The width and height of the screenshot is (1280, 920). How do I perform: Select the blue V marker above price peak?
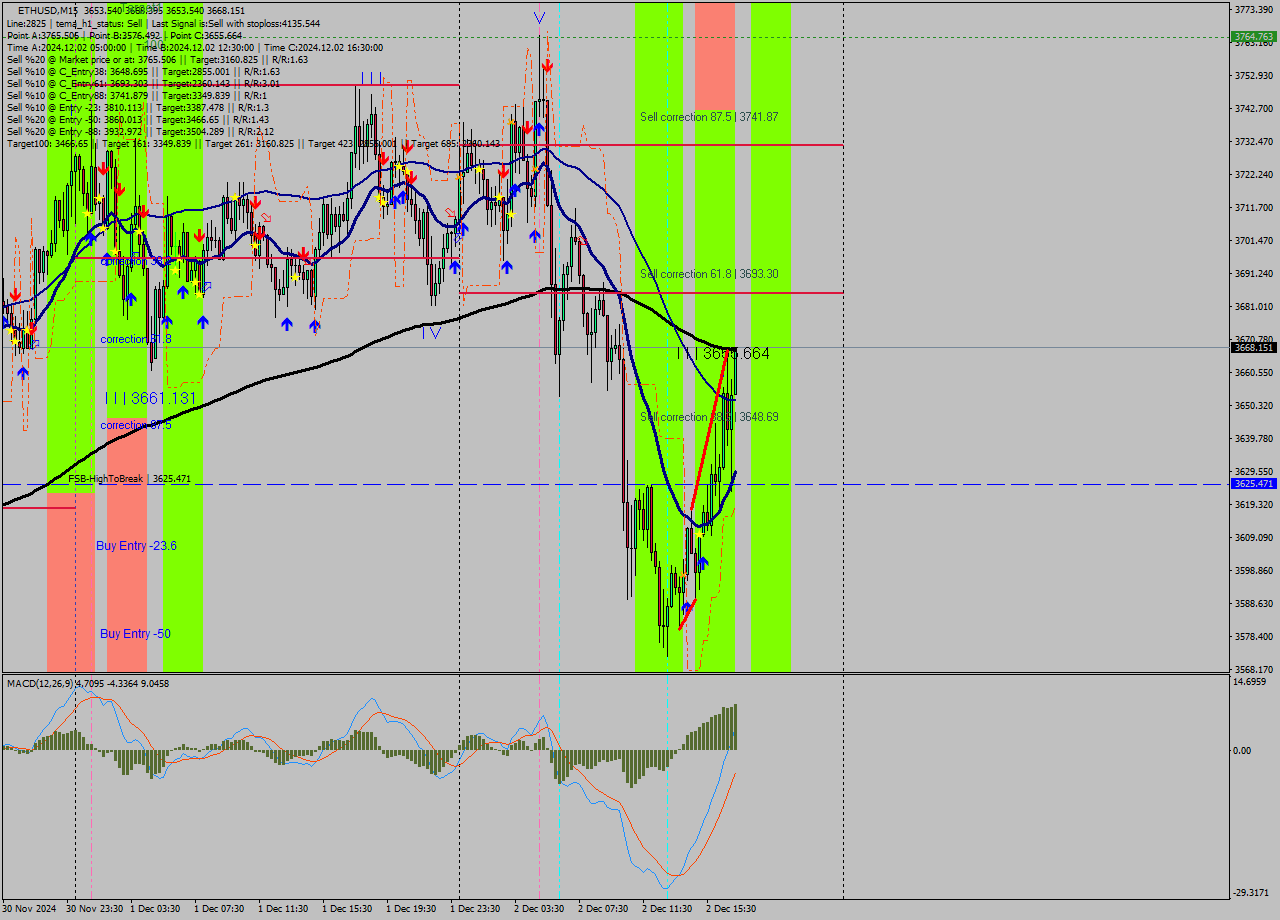540,17
